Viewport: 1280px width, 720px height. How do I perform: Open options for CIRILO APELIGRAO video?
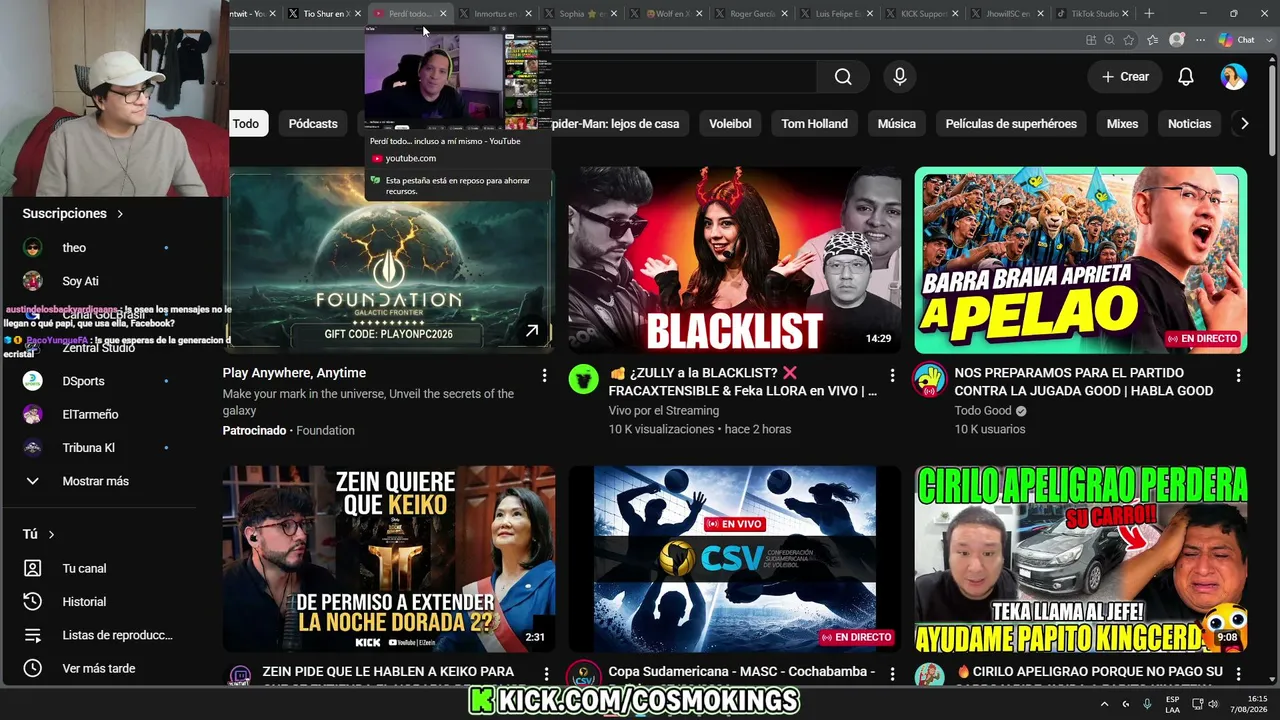point(1238,675)
